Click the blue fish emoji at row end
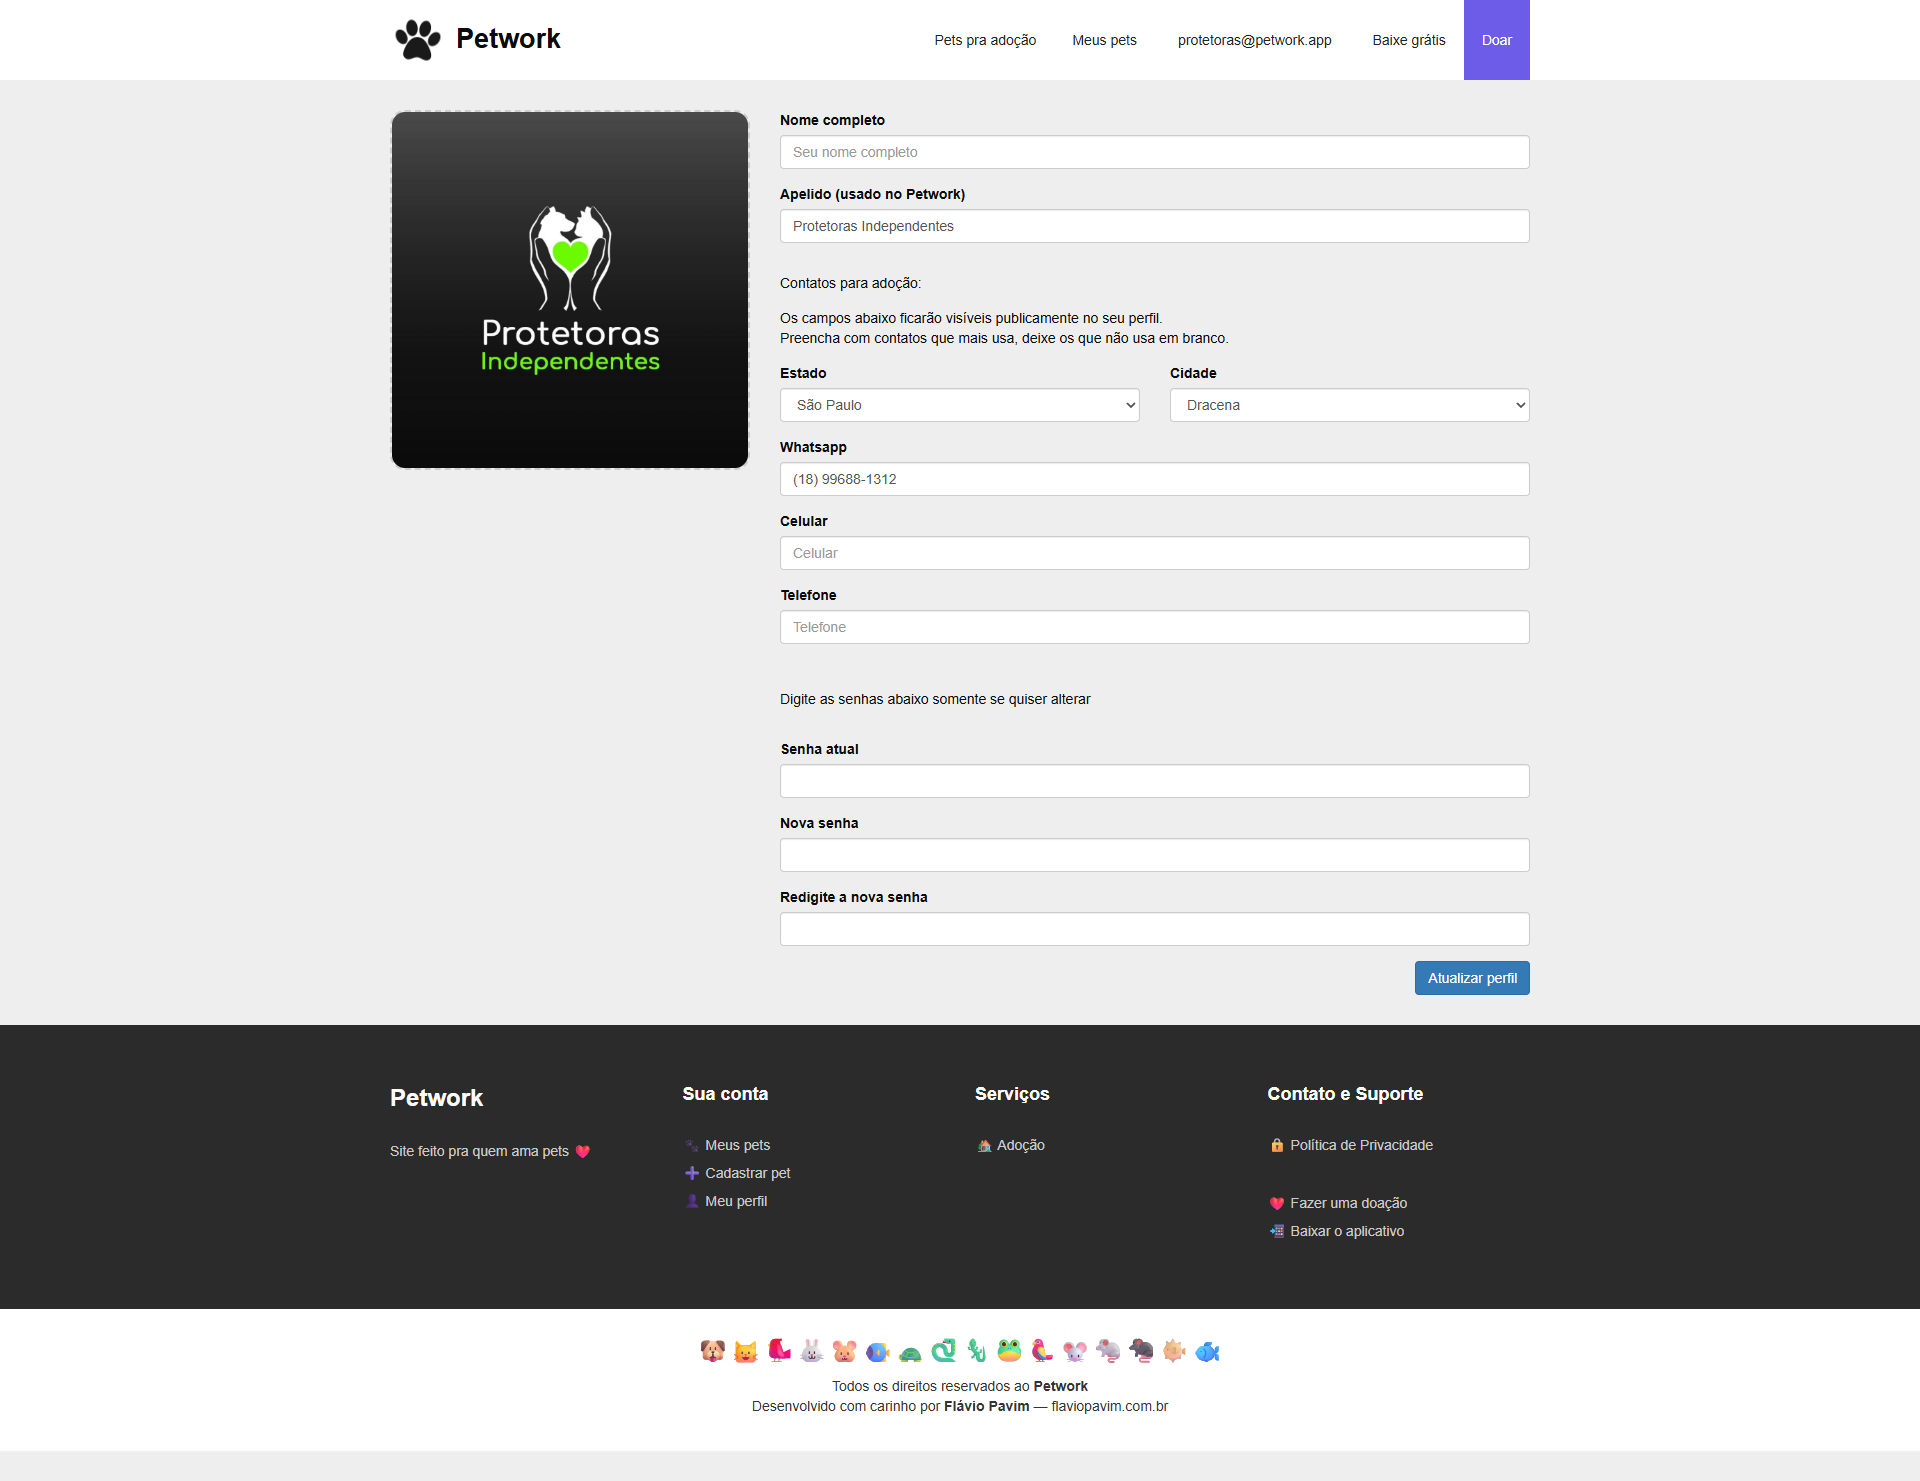This screenshot has width=1920, height=1481. coord(1208,1352)
